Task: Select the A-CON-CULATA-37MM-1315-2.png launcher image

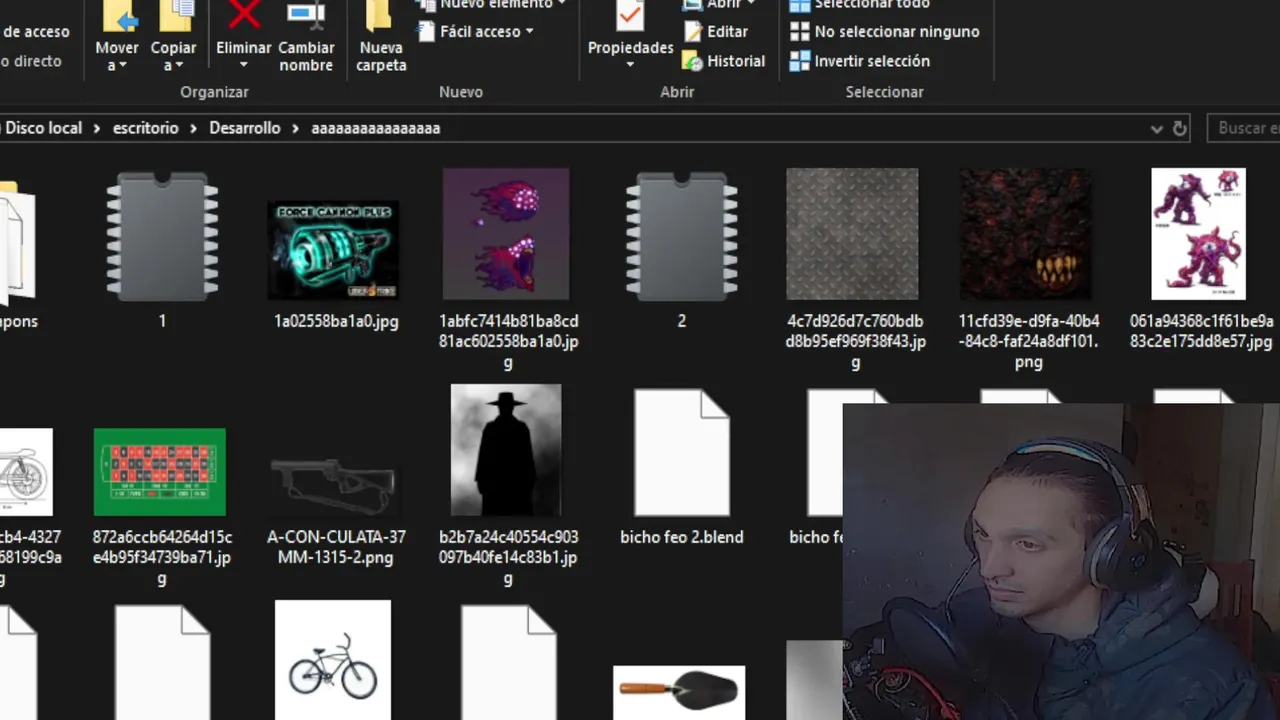Action: pyautogui.click(x=333, y=487)
